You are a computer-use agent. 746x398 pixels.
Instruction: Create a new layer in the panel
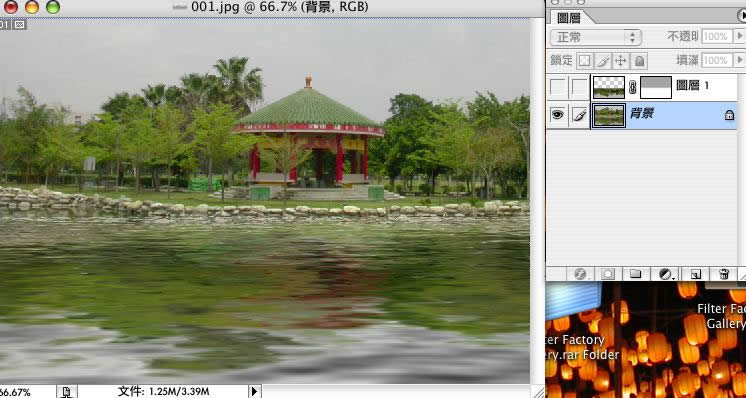point(695,274)
